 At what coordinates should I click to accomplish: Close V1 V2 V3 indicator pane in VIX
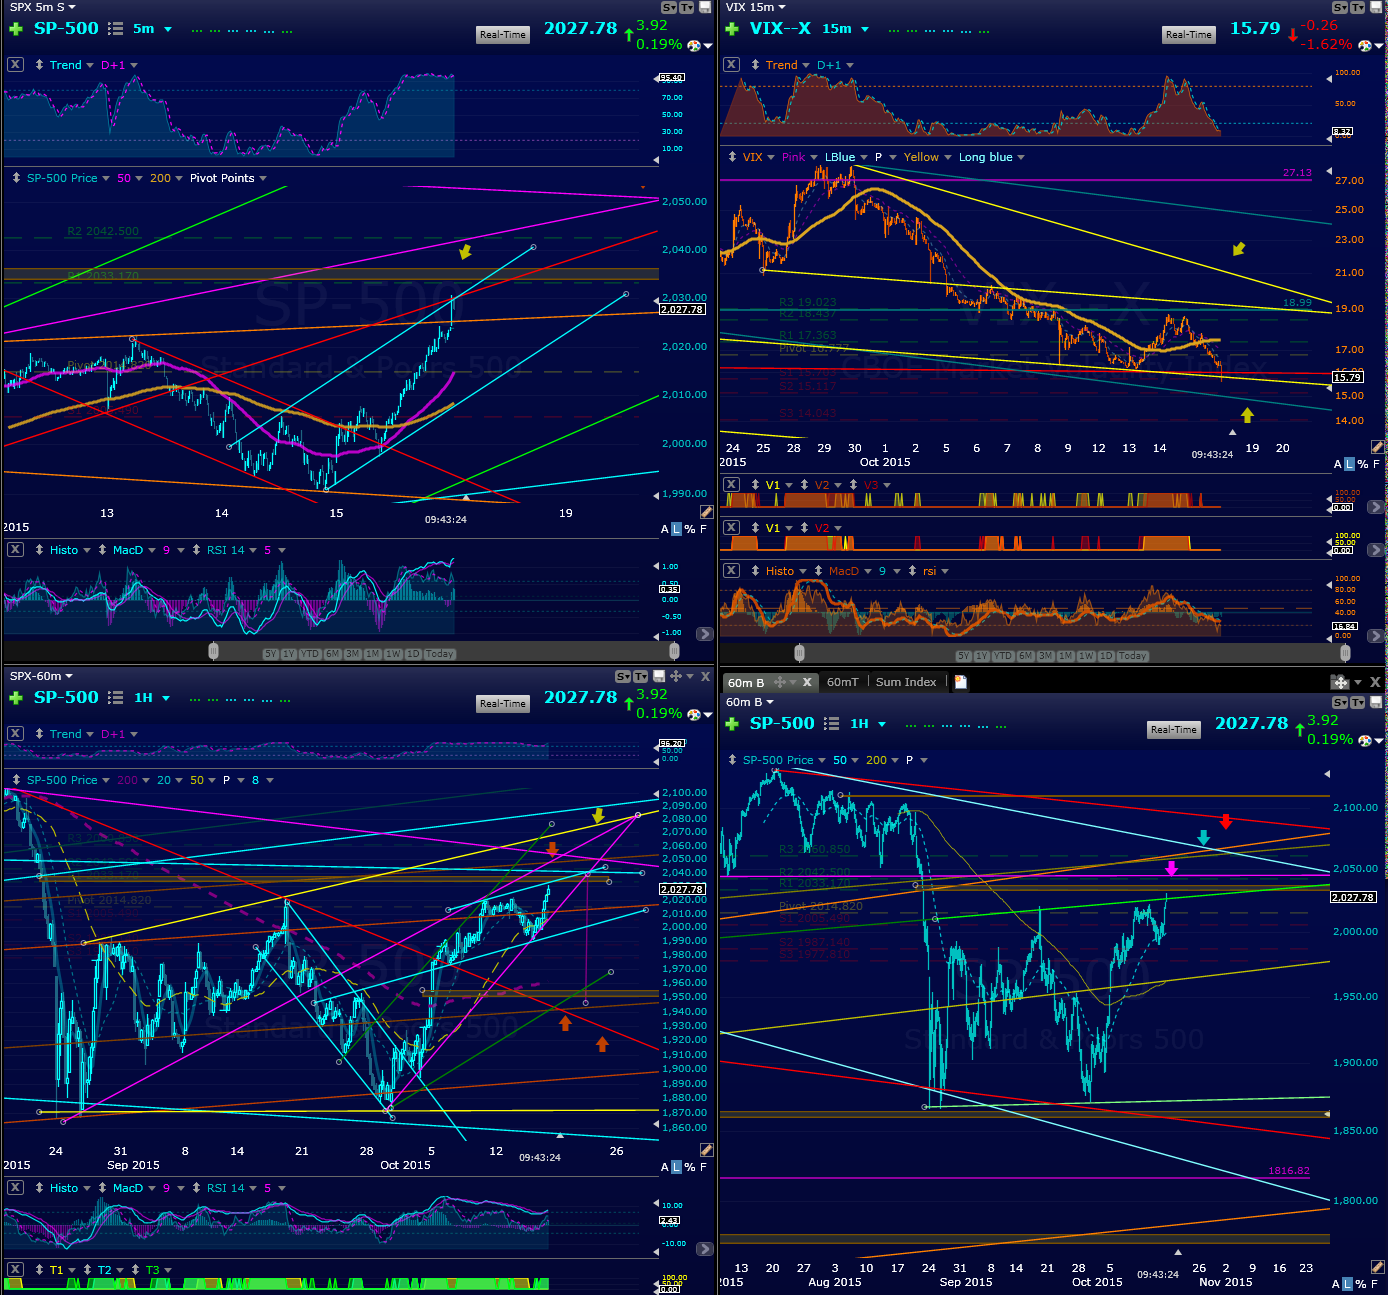(x=731, y=485)
